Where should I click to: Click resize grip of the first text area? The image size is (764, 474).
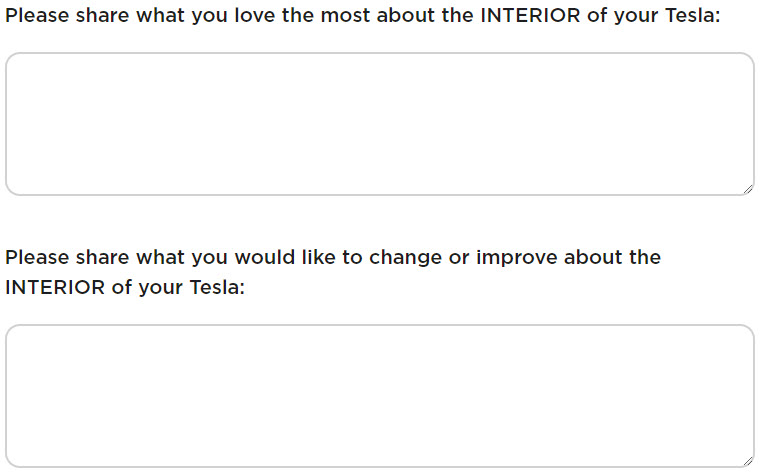click(747, 188)
